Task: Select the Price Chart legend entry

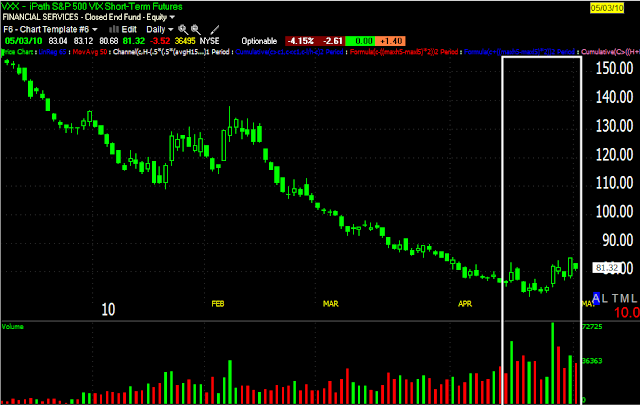Action: click(x=18, y=52)
